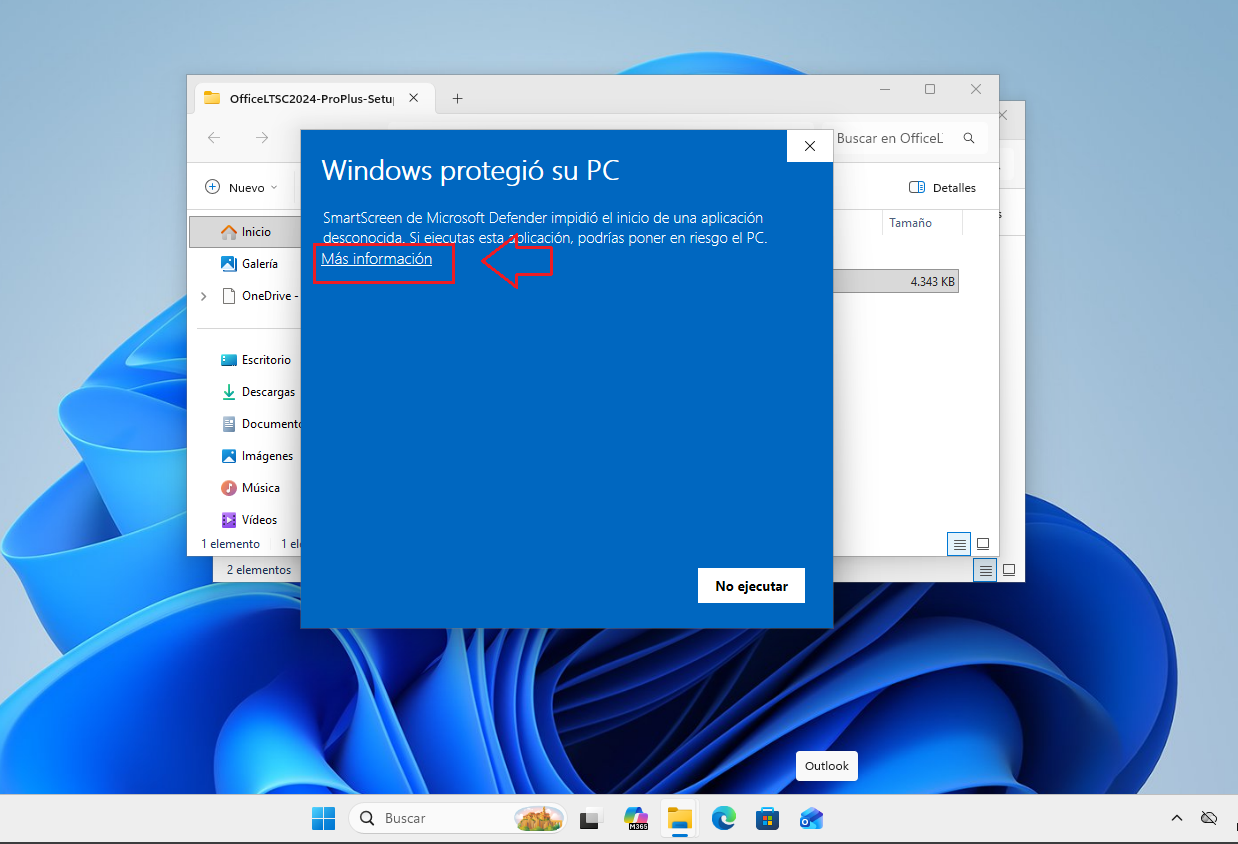
Task: Sort by the Tamaño column header
Action: point(910,223)
